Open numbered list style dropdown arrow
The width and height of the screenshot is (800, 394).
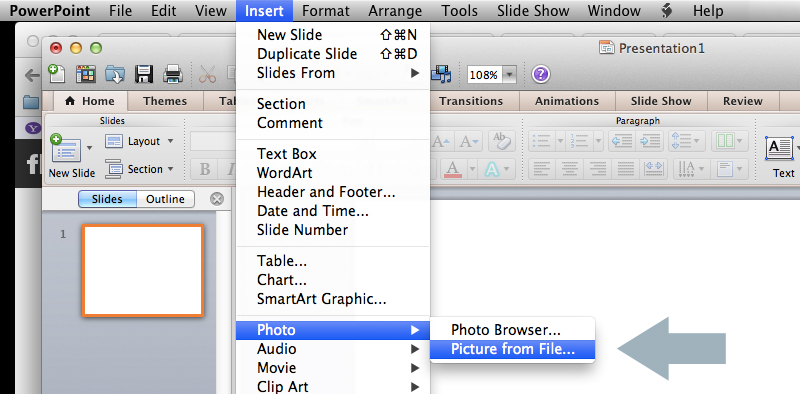pos(598,141)
